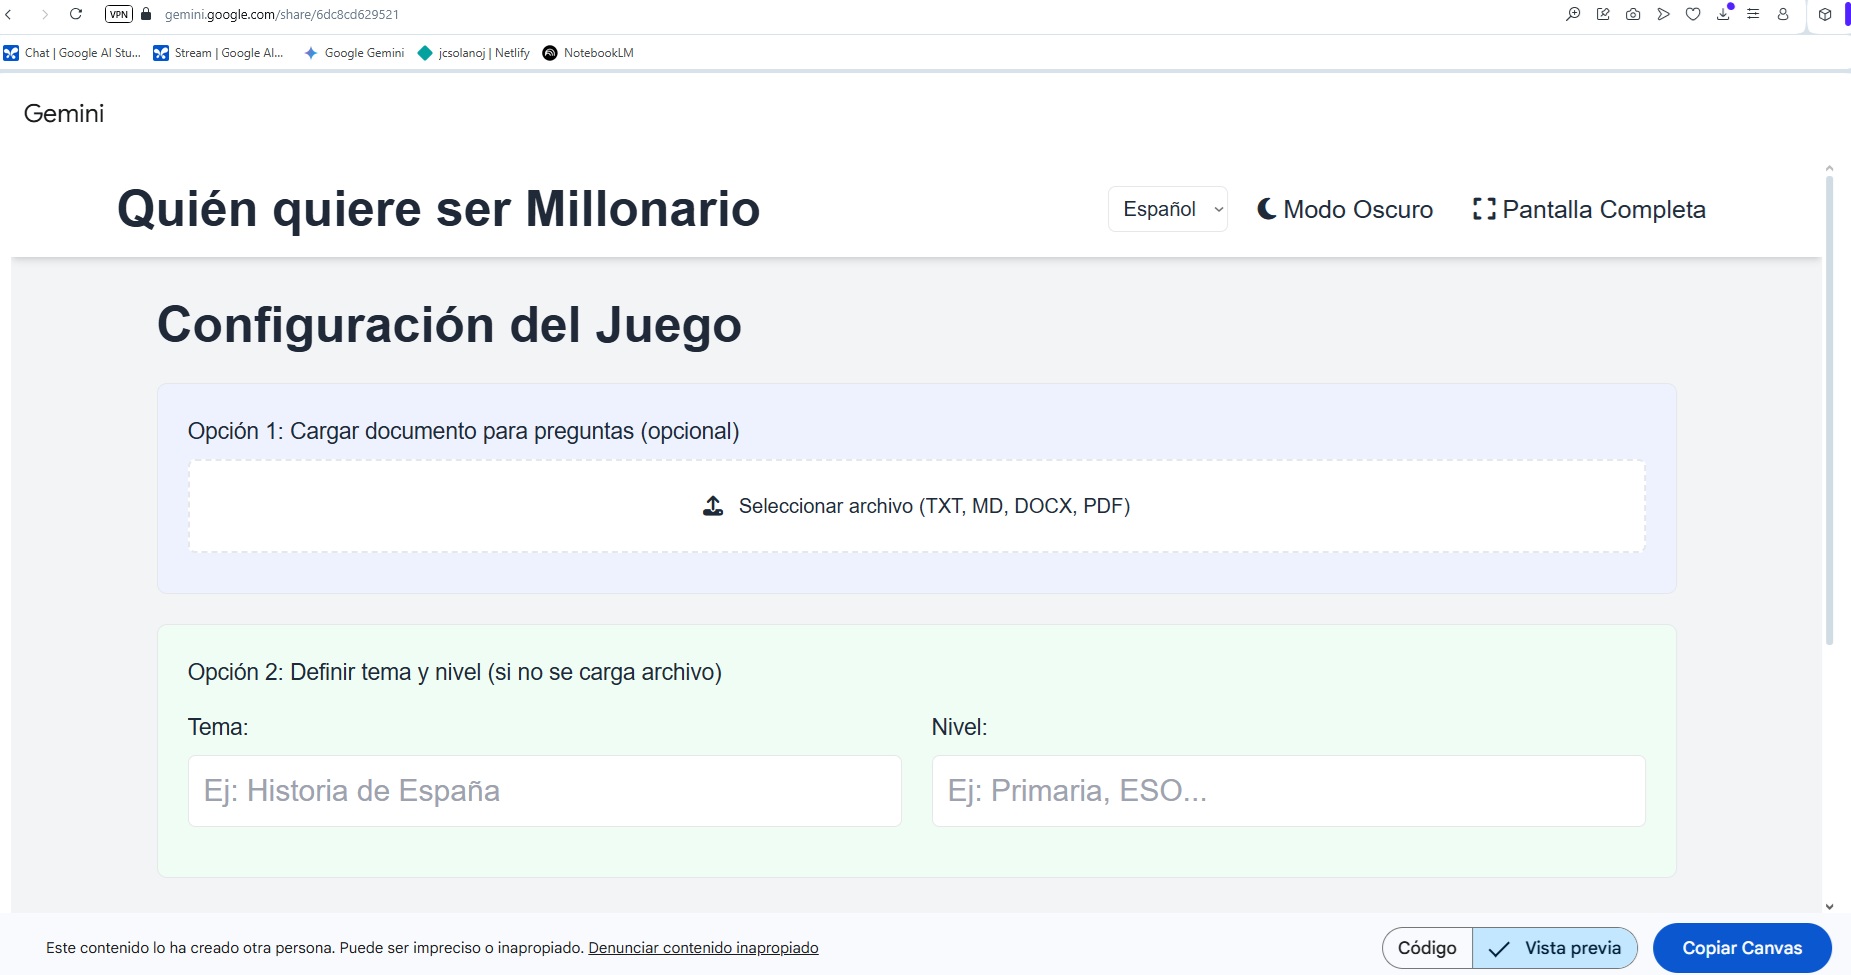Open jcsolanoj | Netlify bookmark
The height and width of the screenshot is (975, 1851).
click(x=474, y=53)
